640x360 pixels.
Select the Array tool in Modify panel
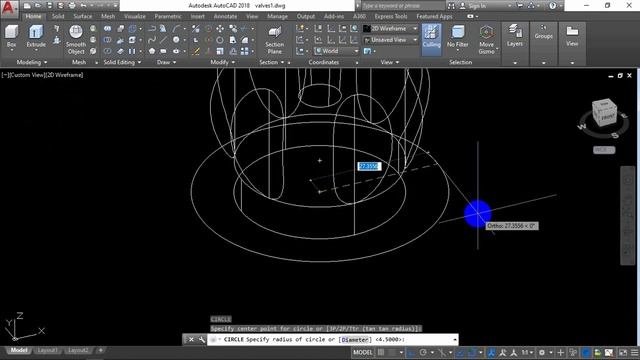tap(244, 51)
